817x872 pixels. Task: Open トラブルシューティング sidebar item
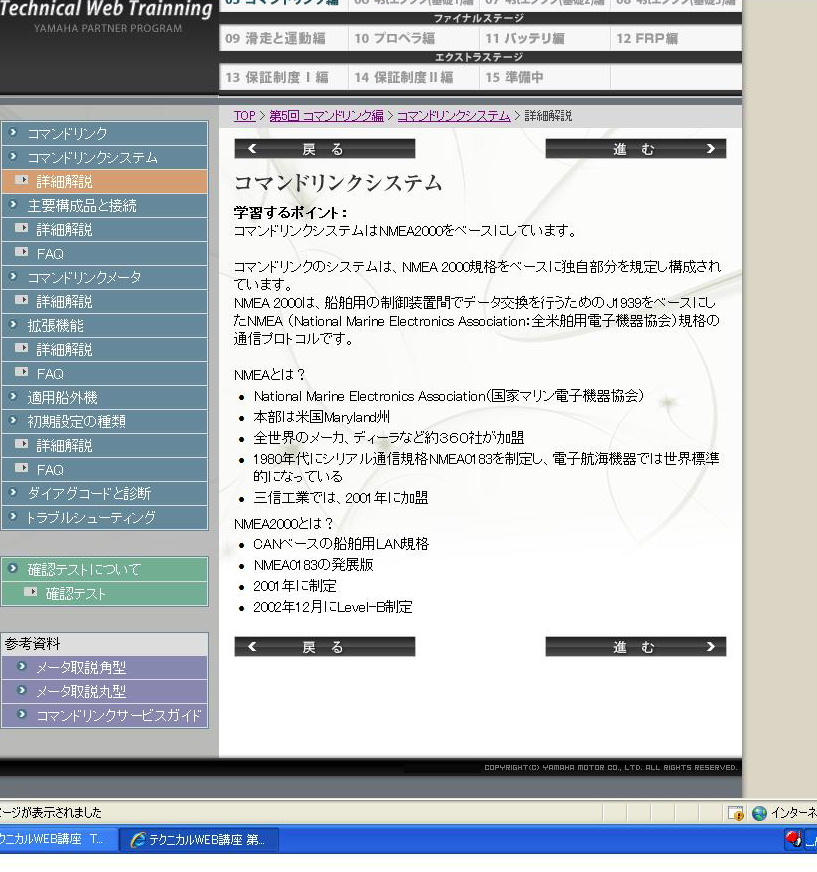pos(105,517)
